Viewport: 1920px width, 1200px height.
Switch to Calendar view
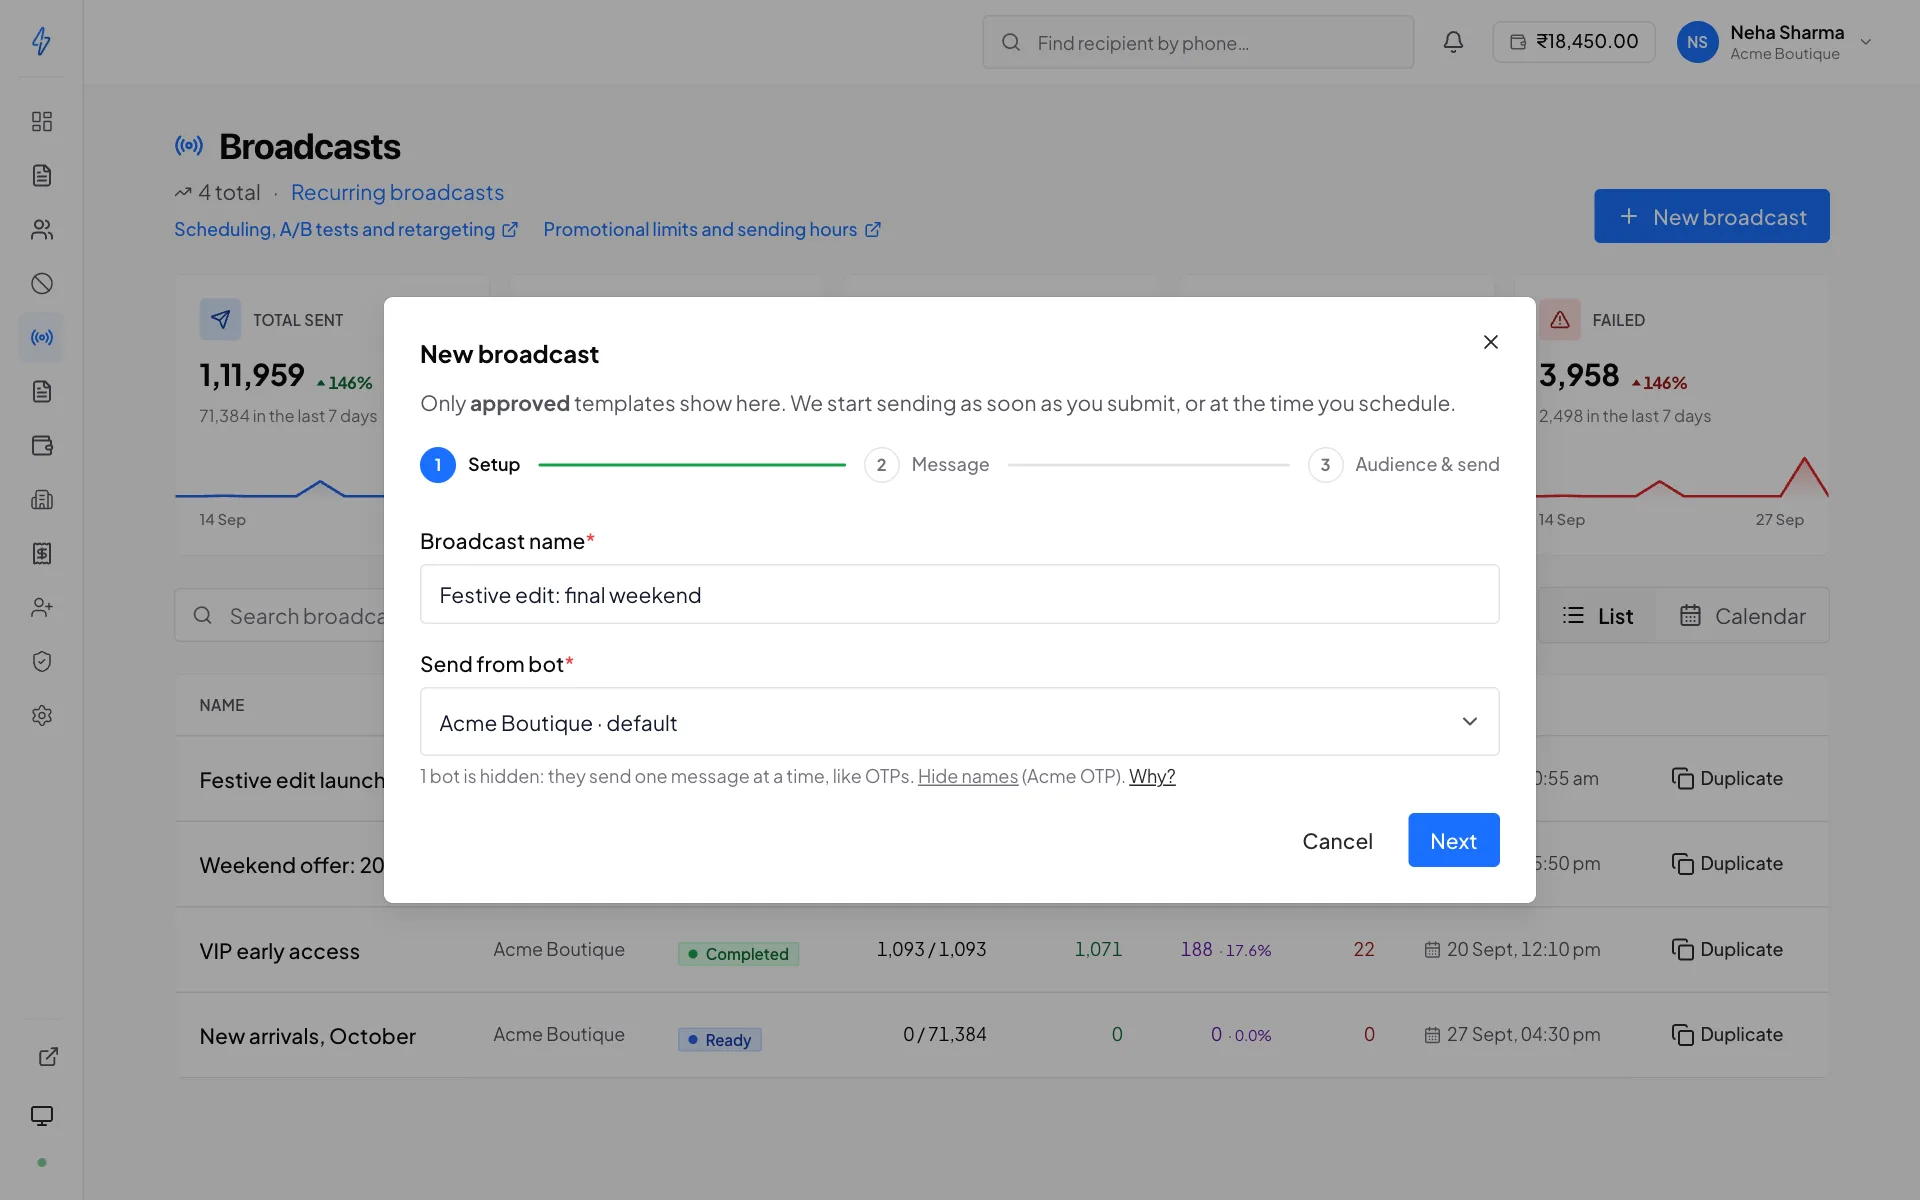1742,616
